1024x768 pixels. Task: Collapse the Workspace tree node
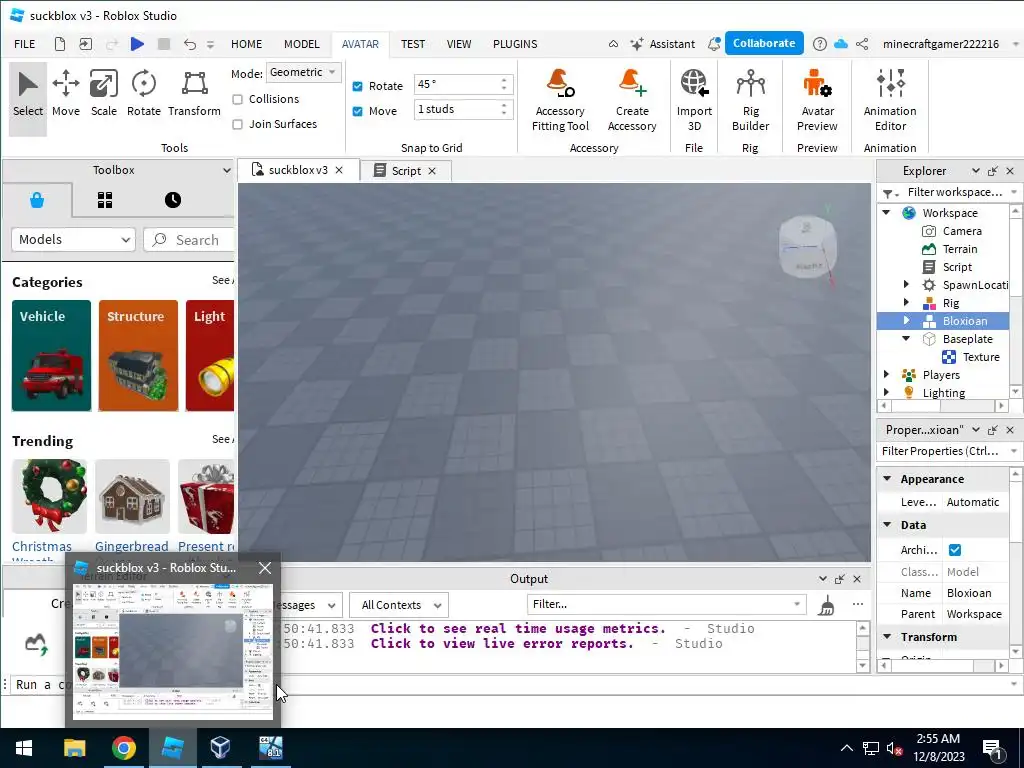pos(886,212)
